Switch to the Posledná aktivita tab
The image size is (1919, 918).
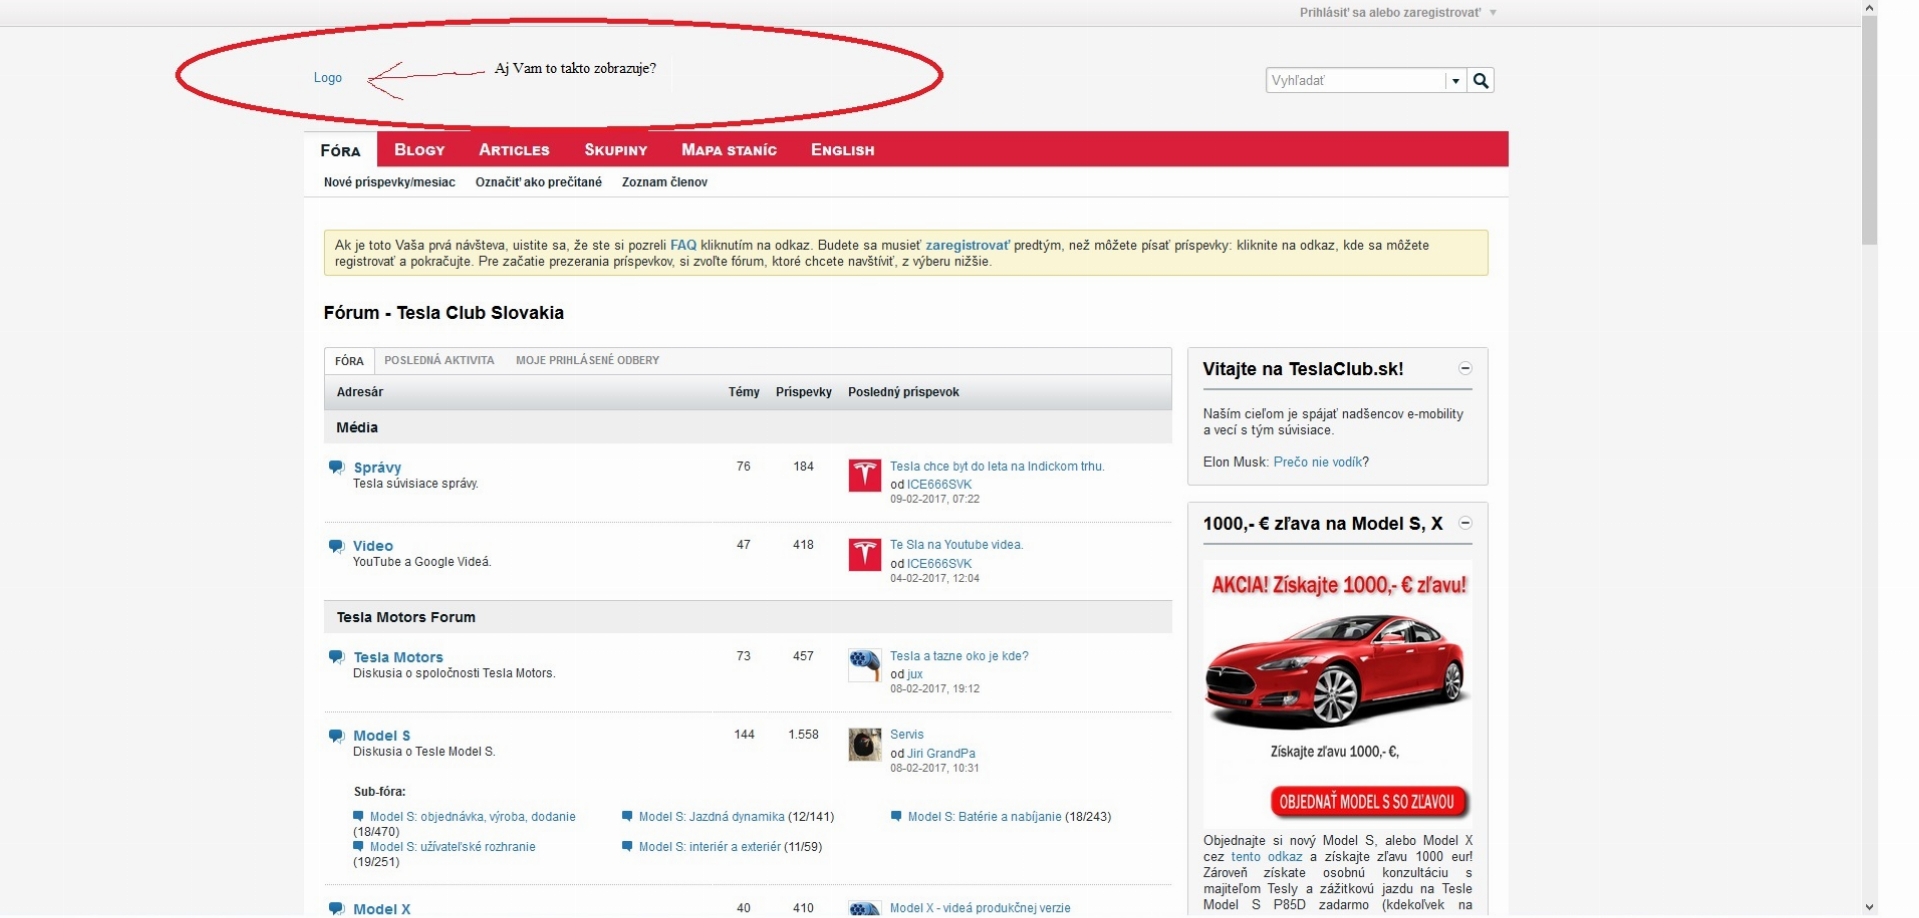click(439, 360)
